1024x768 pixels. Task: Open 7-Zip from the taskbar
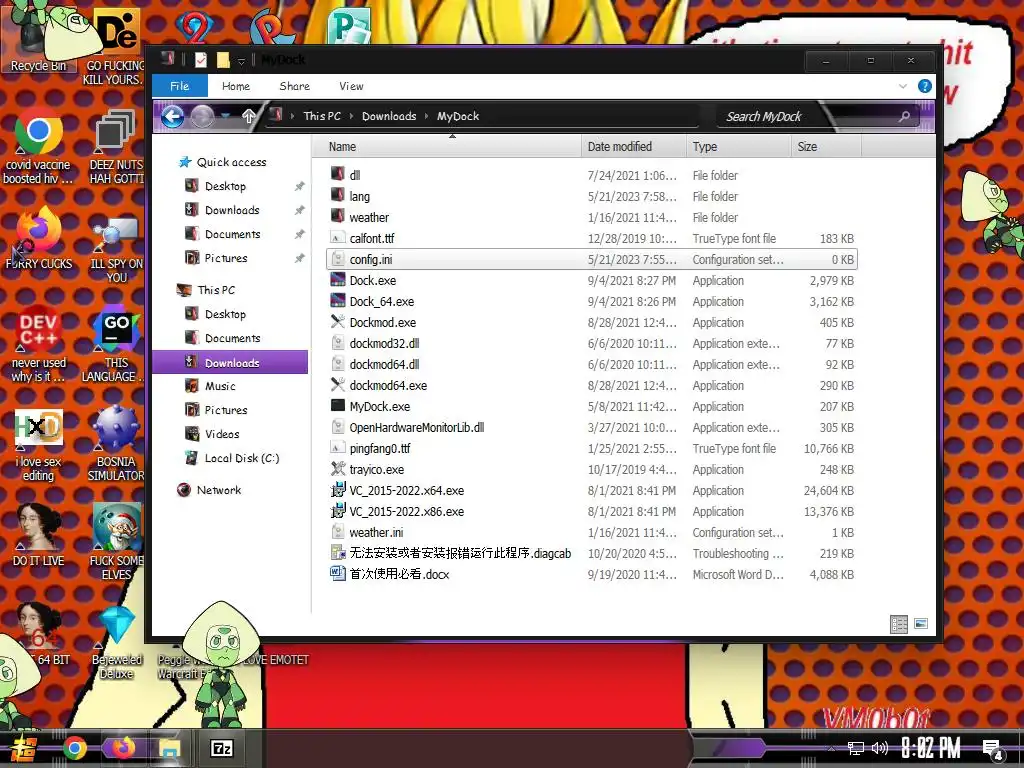221,748
